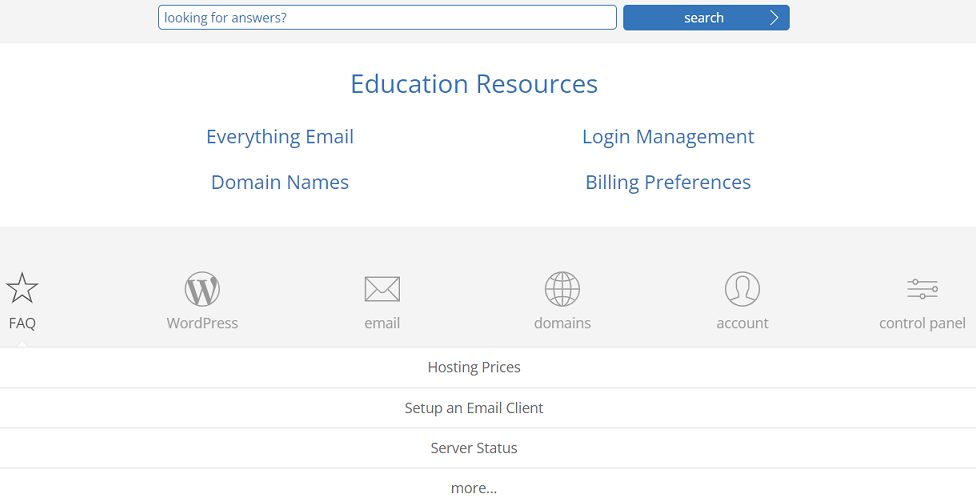Switch to the email tab label

382,323
